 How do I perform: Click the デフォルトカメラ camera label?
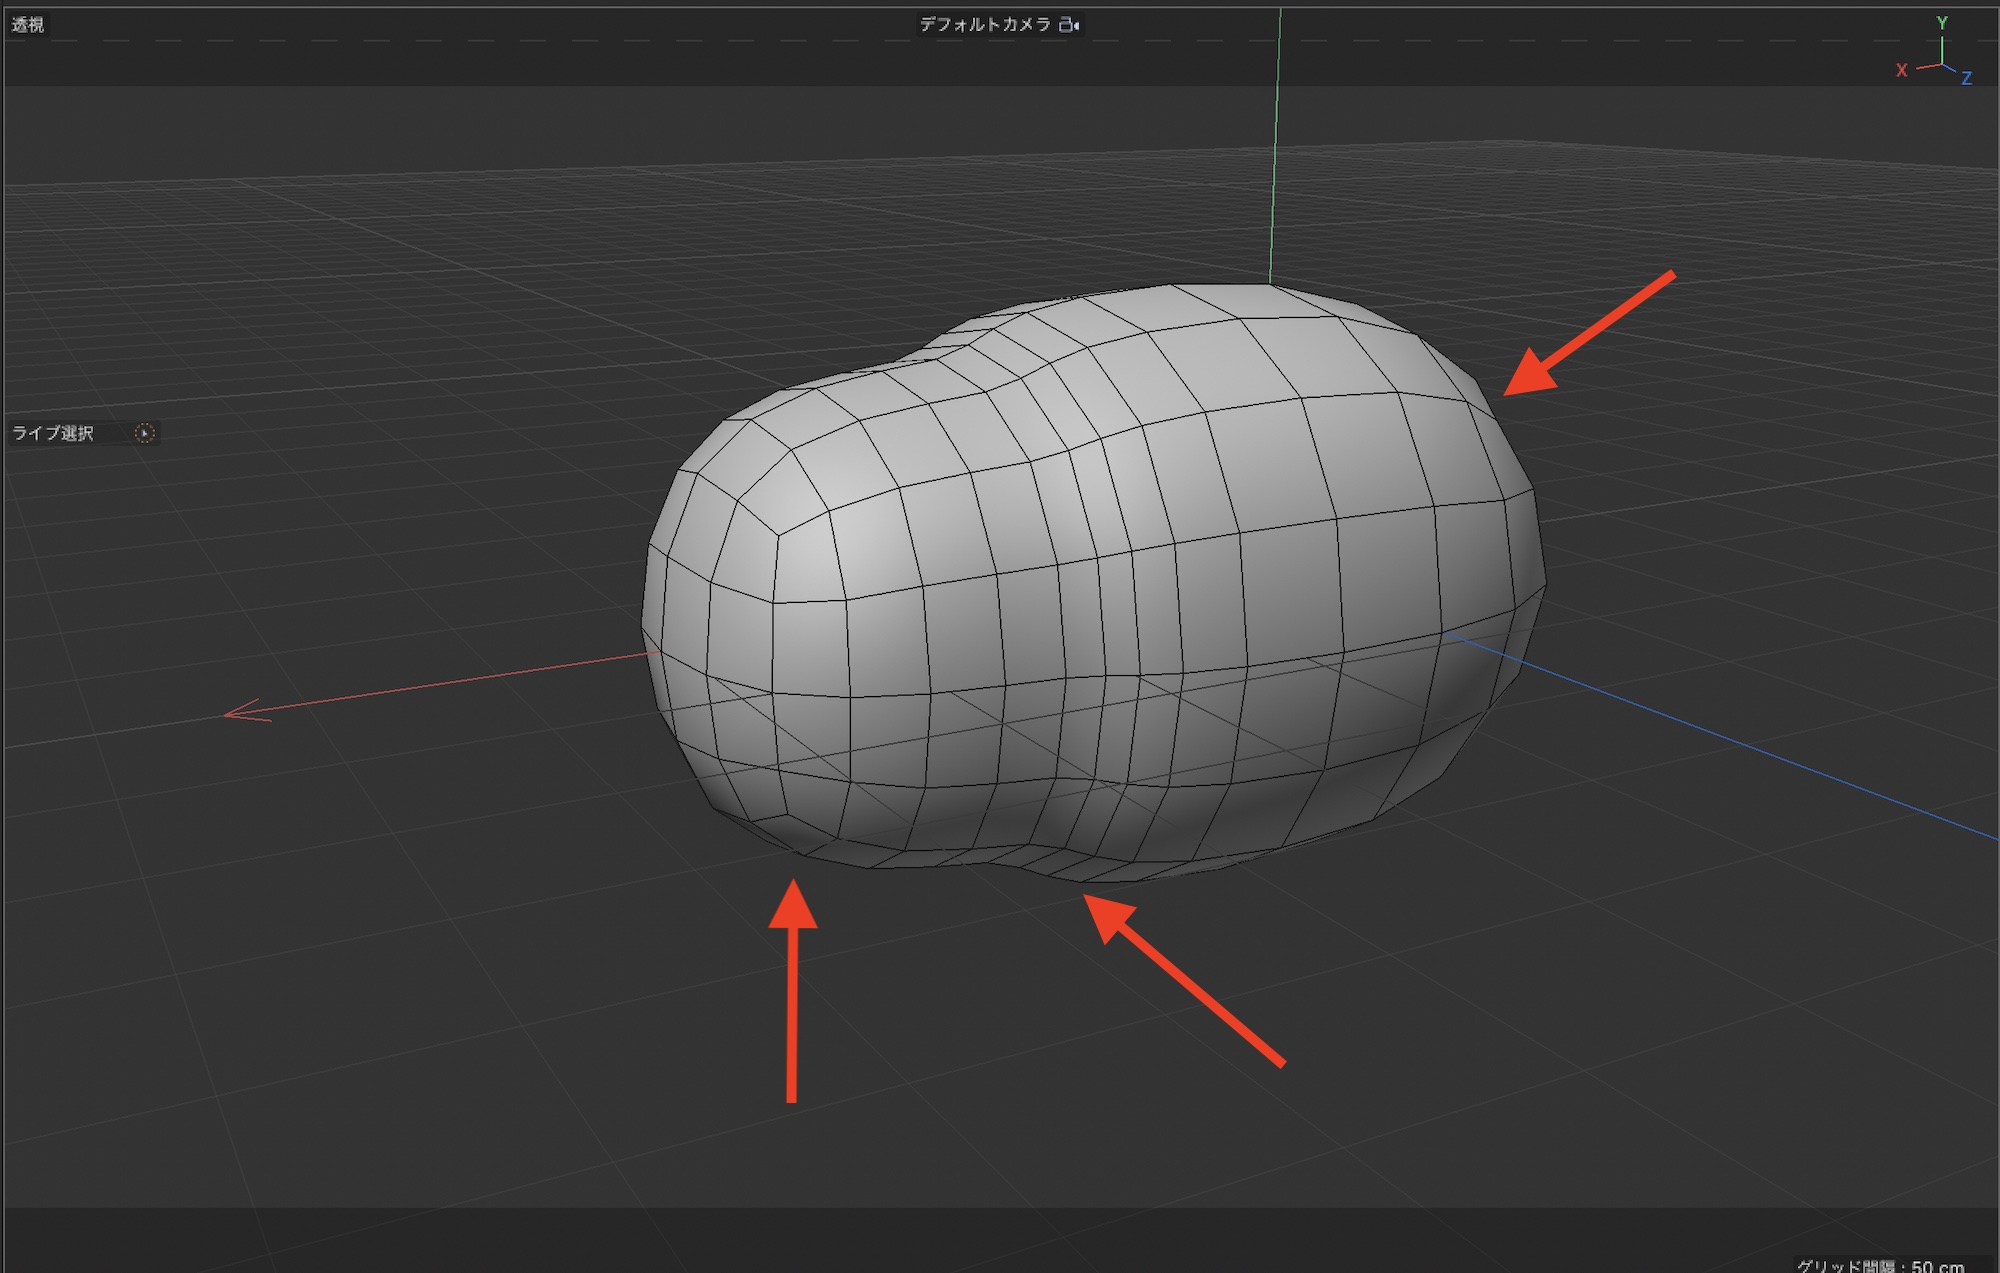point(984,25)
